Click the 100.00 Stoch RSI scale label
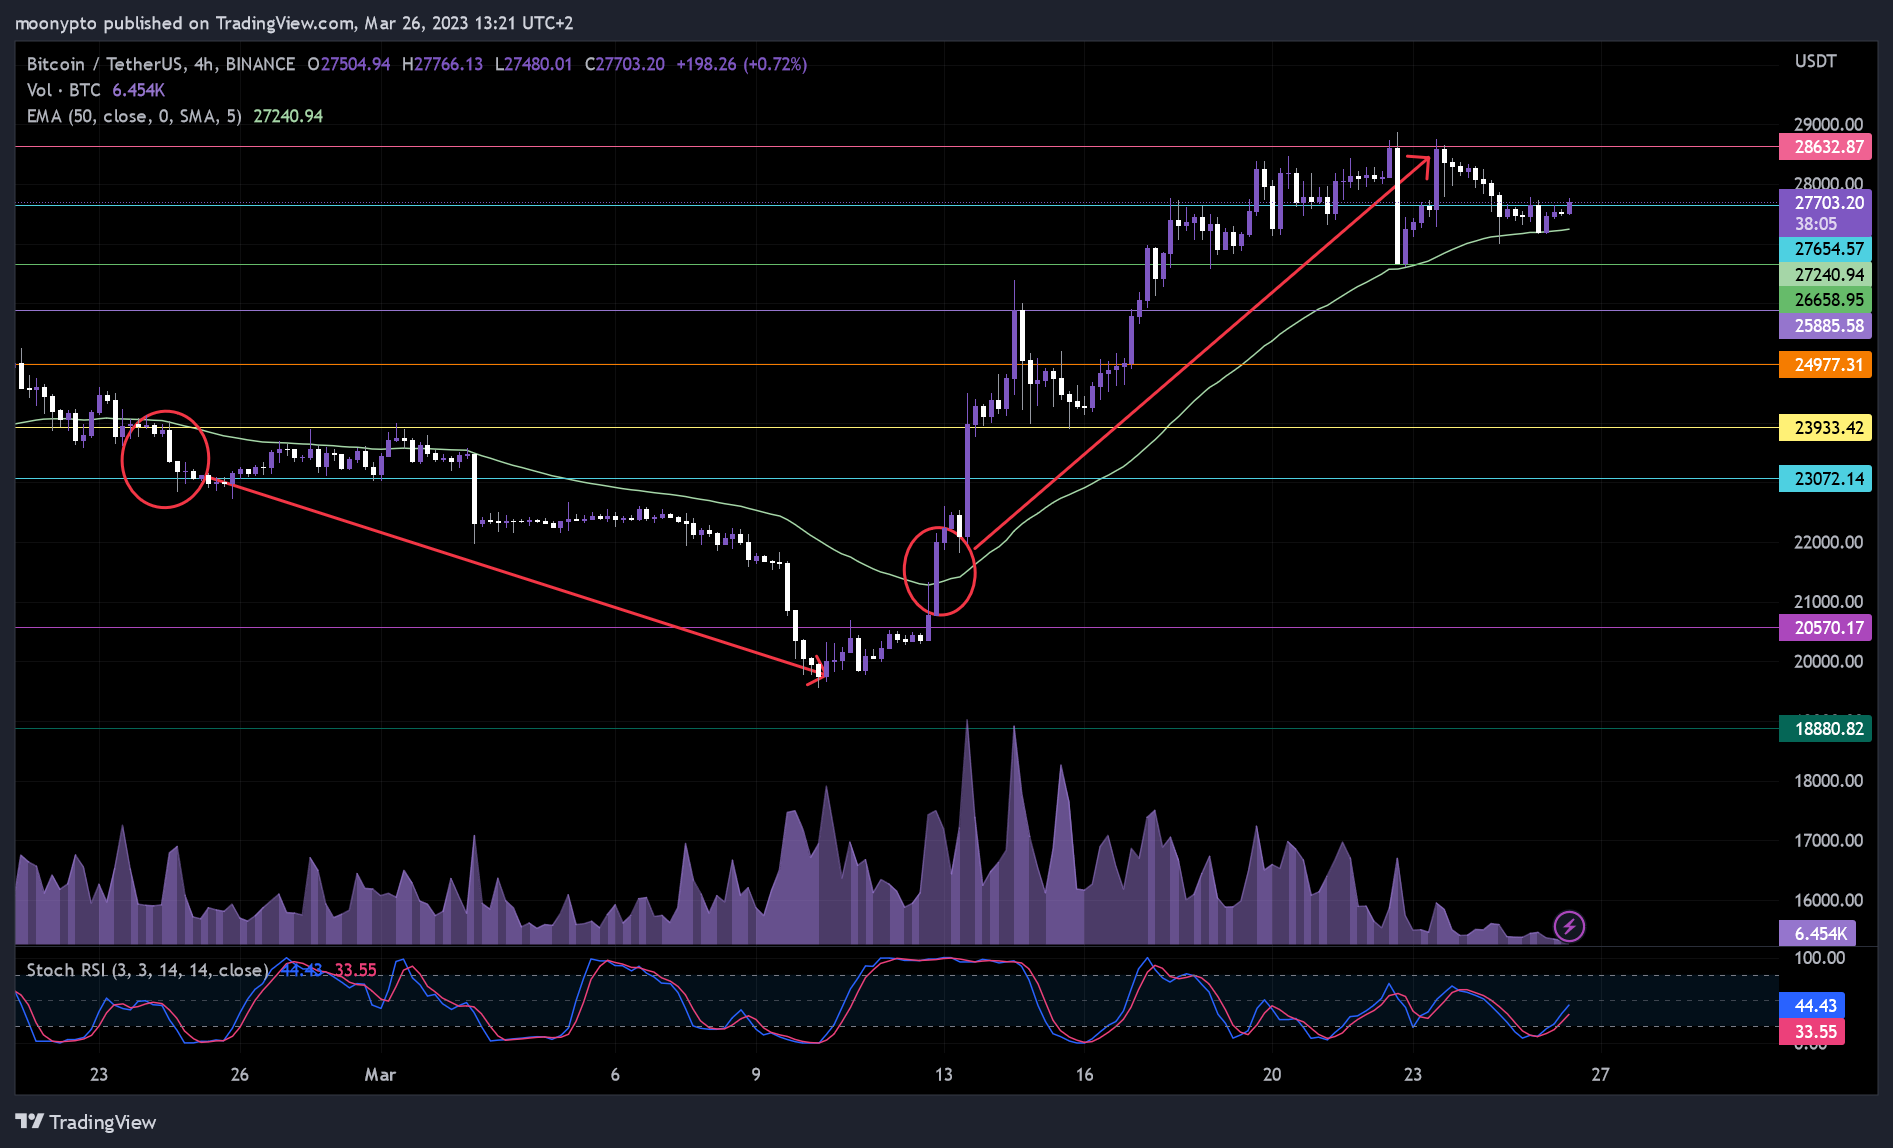1893x1148 pixels. click(x=1820, y=958)
